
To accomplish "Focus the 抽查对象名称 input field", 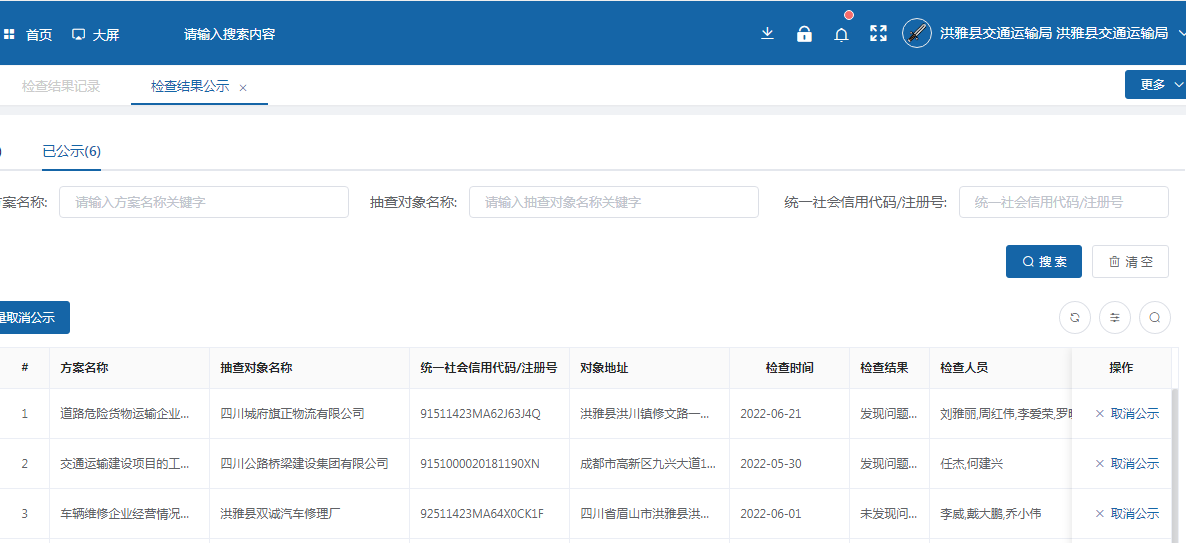I will click(613, 202).
